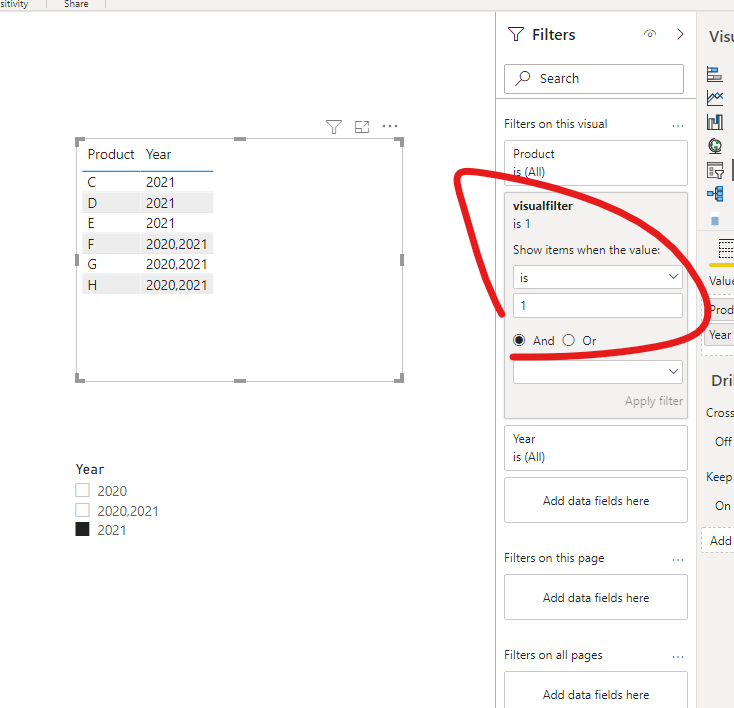Open more options for Filters on this visual

coord(678,125)
